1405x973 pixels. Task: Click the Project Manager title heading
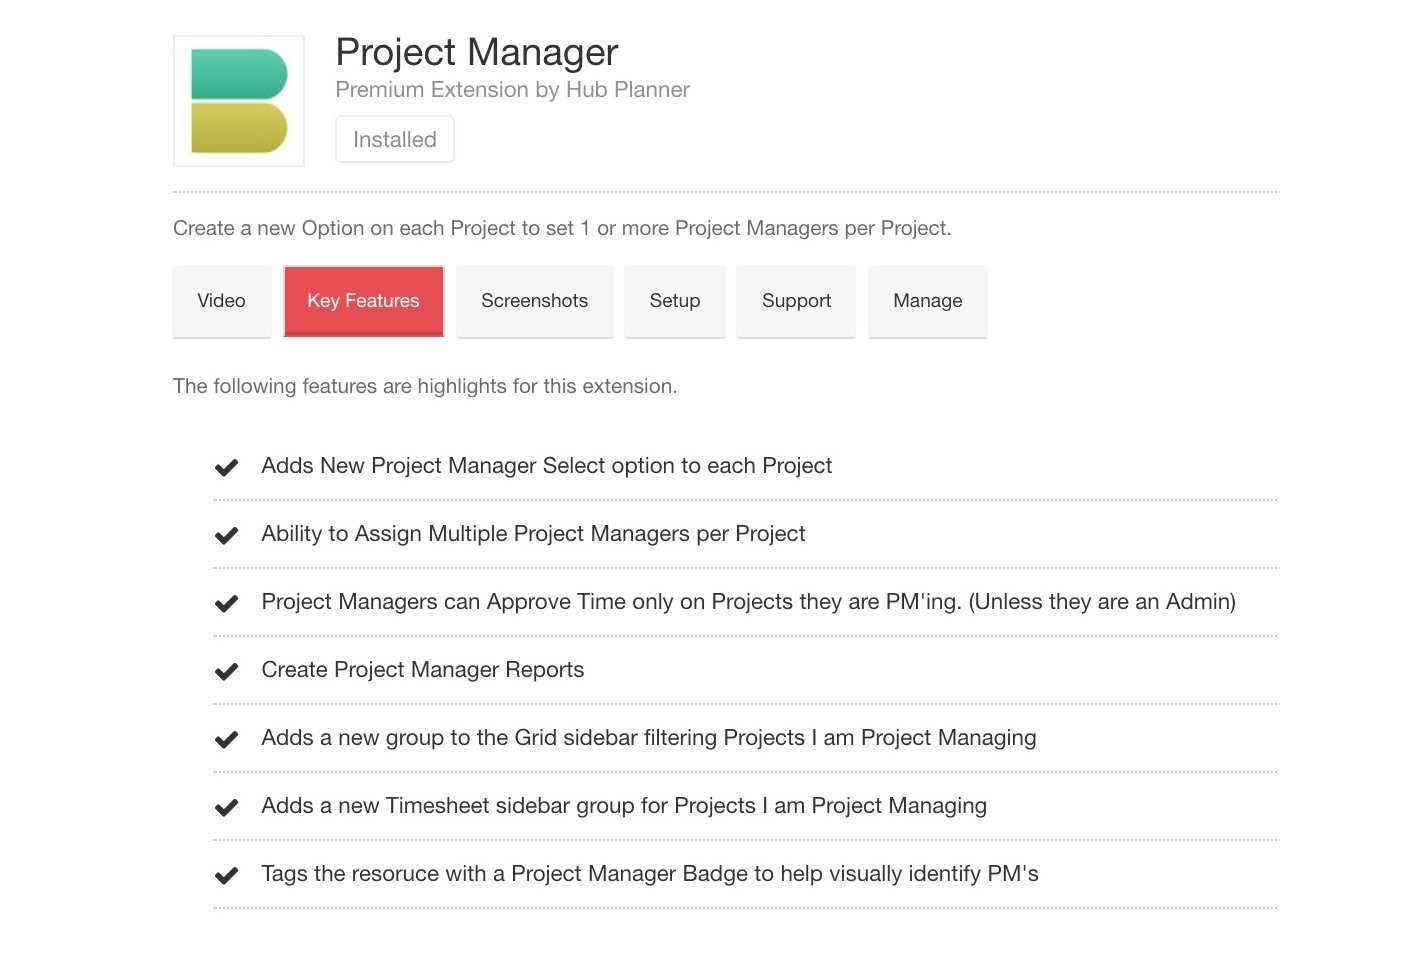coord(477,52)
